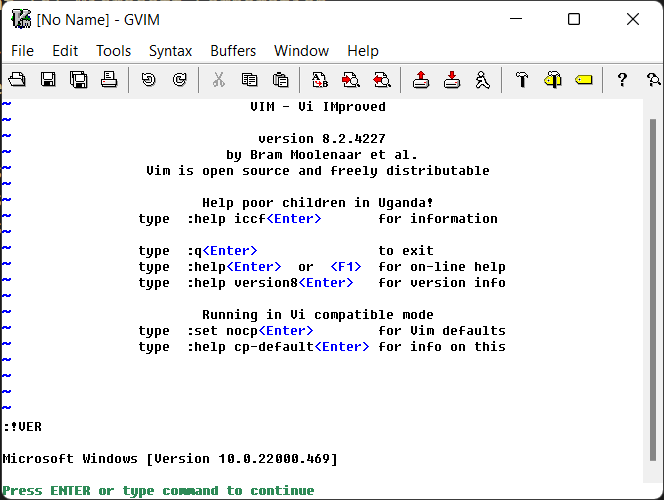Open the Syntax menu
664x500 pixels.
[x=170, y=51]
